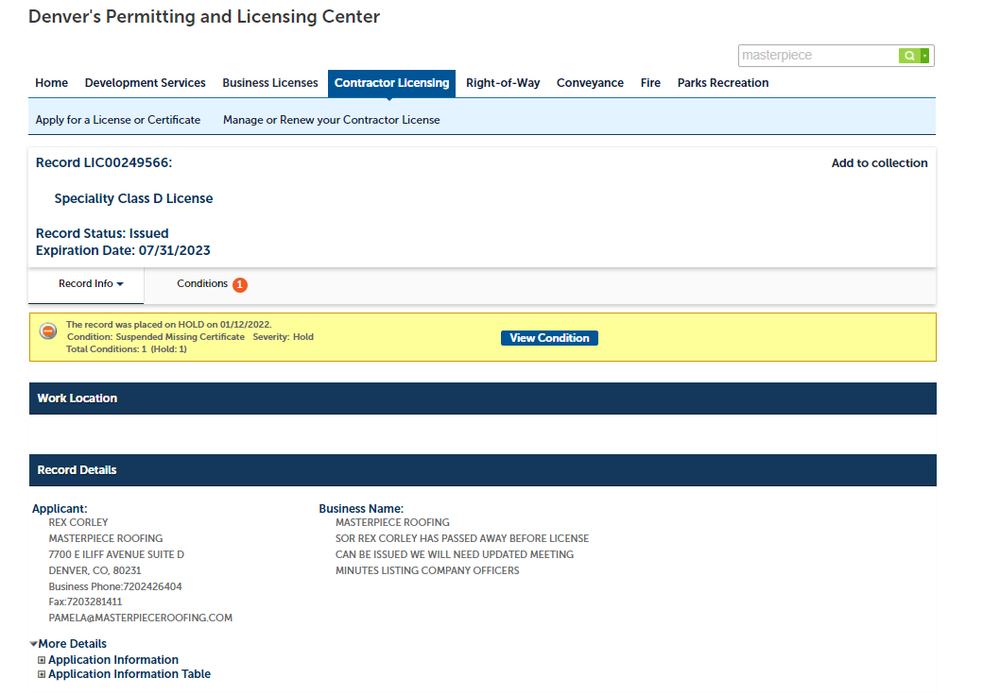The height and width of the screenshot is (695, 1000).
Task: Open the search options dropdown arrow
Action: [925, 56]
